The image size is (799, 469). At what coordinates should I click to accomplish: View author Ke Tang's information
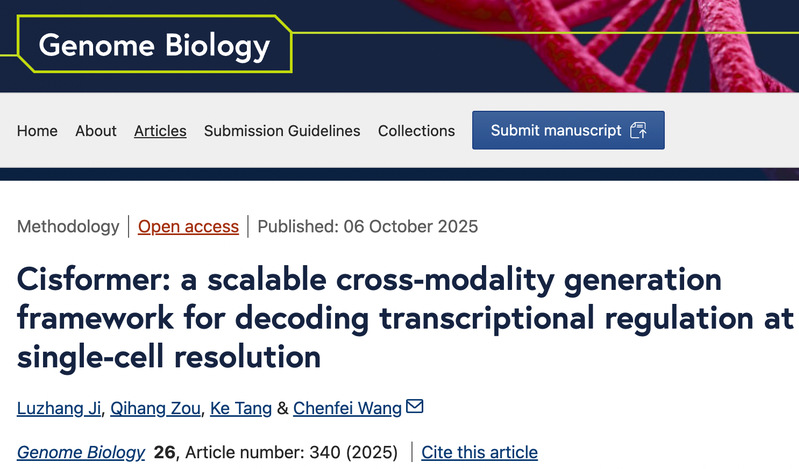(x=237, y=408)
